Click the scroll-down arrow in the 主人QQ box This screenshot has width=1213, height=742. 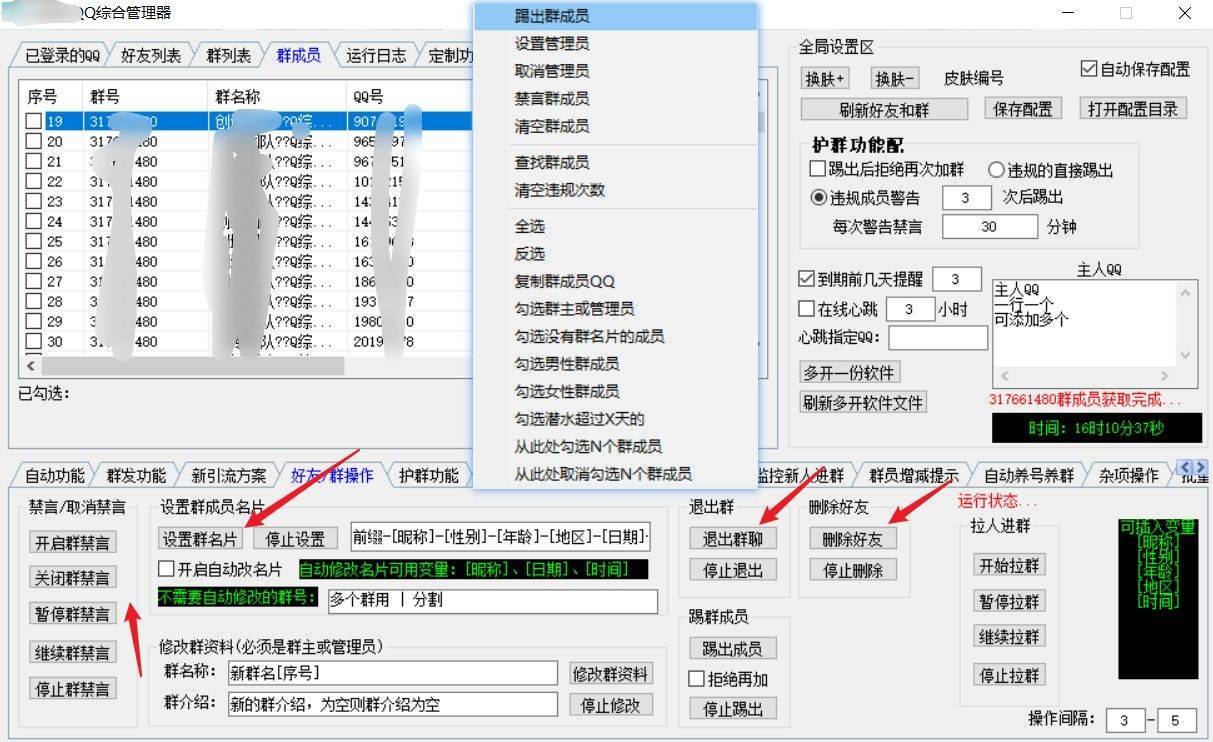(1186, 355)
